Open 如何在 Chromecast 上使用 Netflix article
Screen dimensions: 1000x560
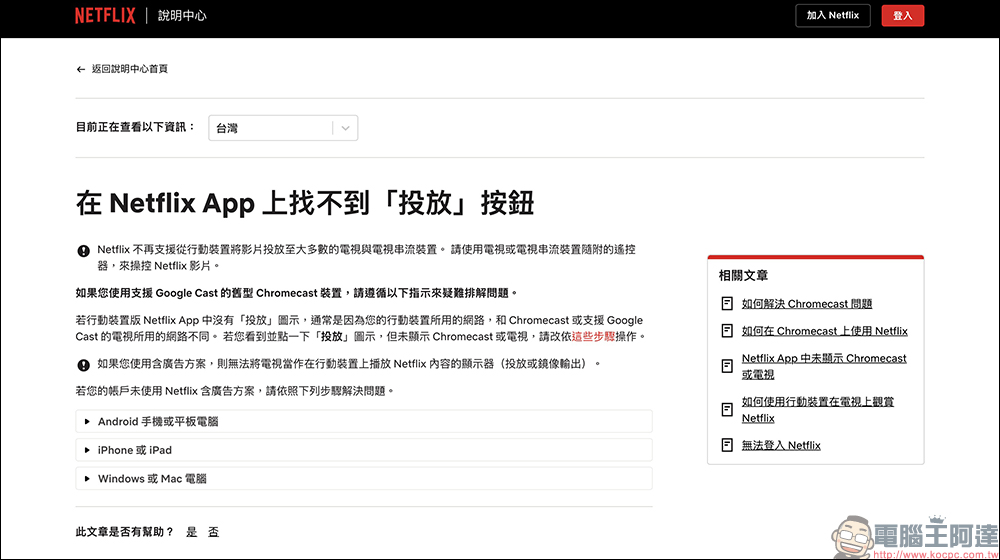pos(825,331)
